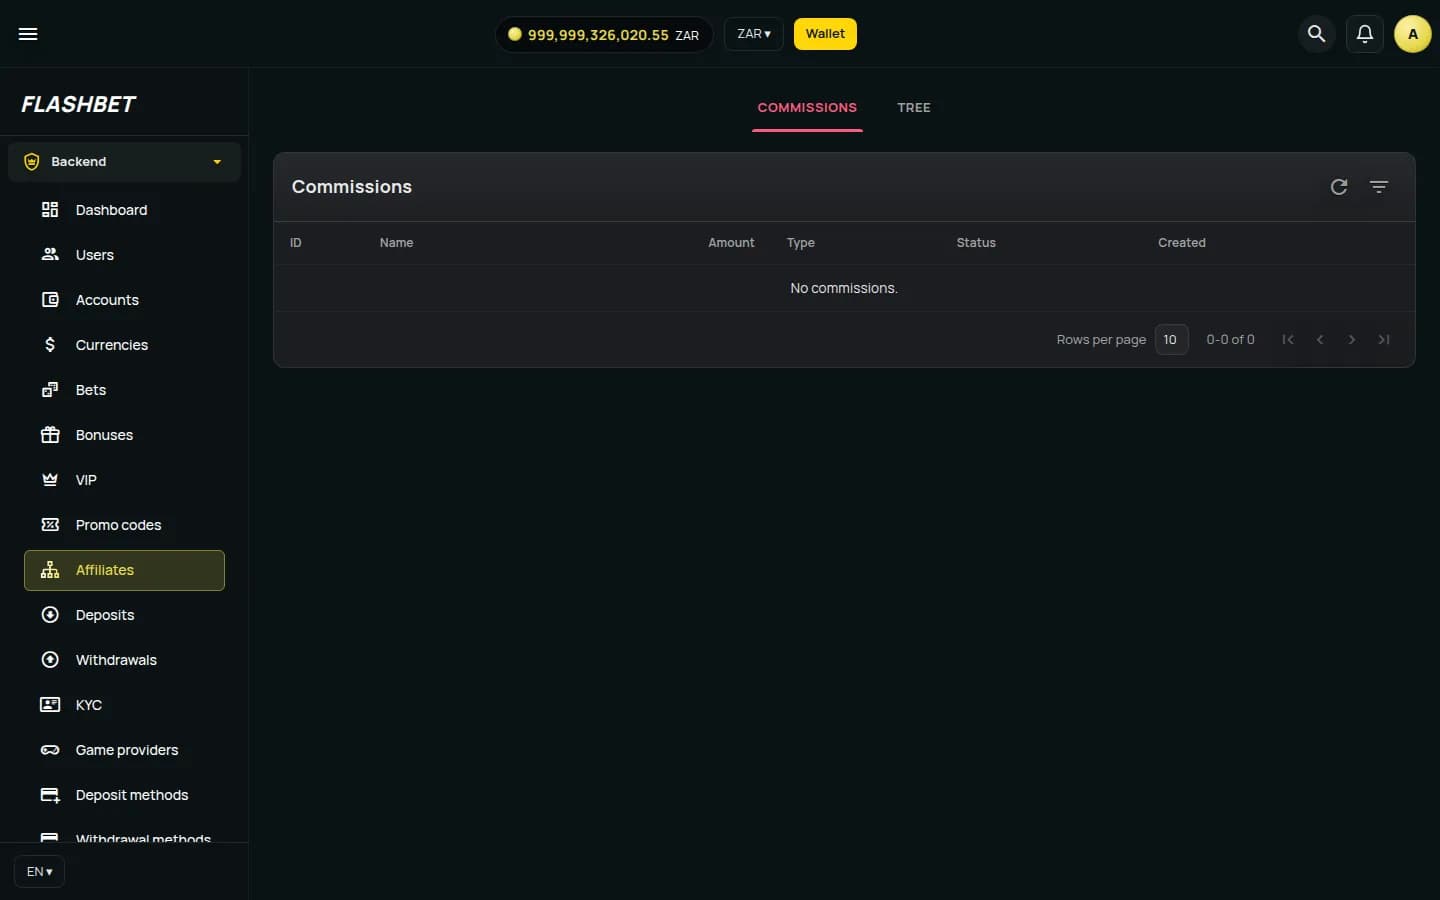Screen dimensions: 1440x900
Task: Collapse the Backend menu section
Action: coord(124,162)
